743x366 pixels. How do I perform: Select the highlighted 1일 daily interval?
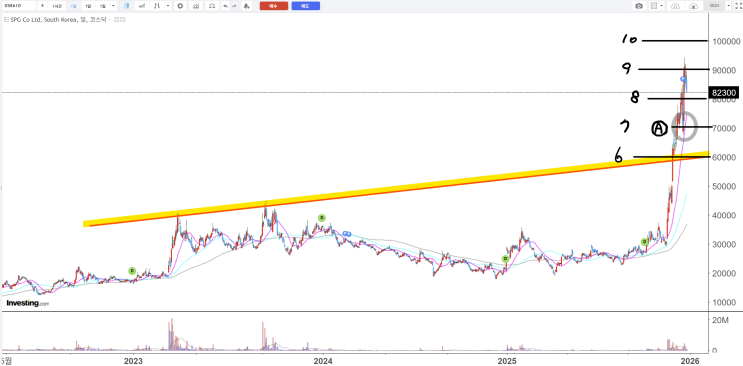point(73,6)
